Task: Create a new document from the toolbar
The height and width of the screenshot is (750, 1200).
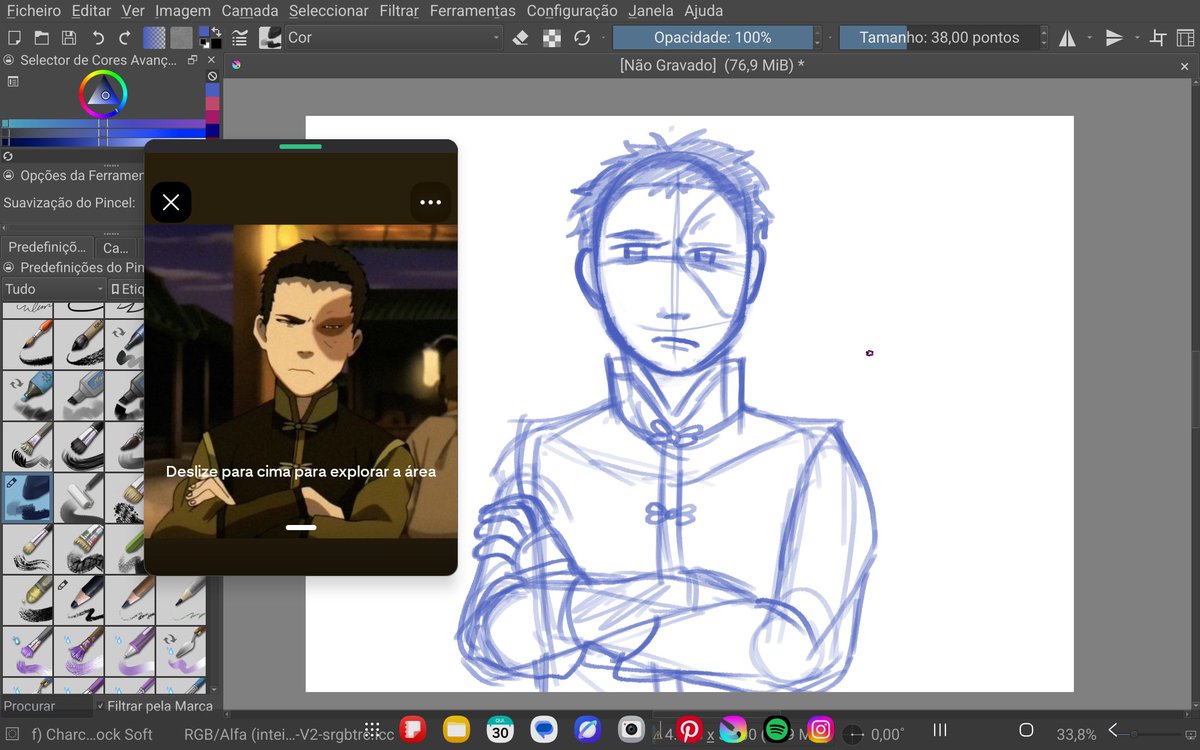Action: 14,38
